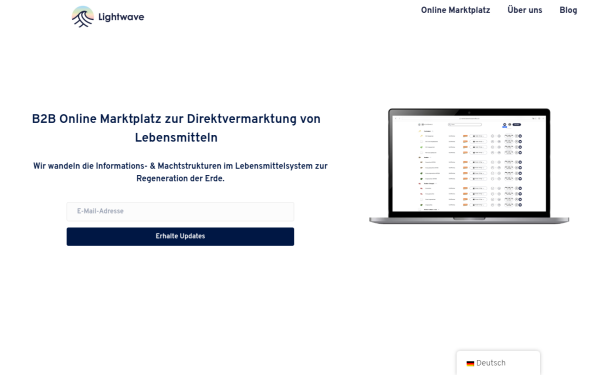
Task: Click the German flag icon
Action: (x=470, y=363)
